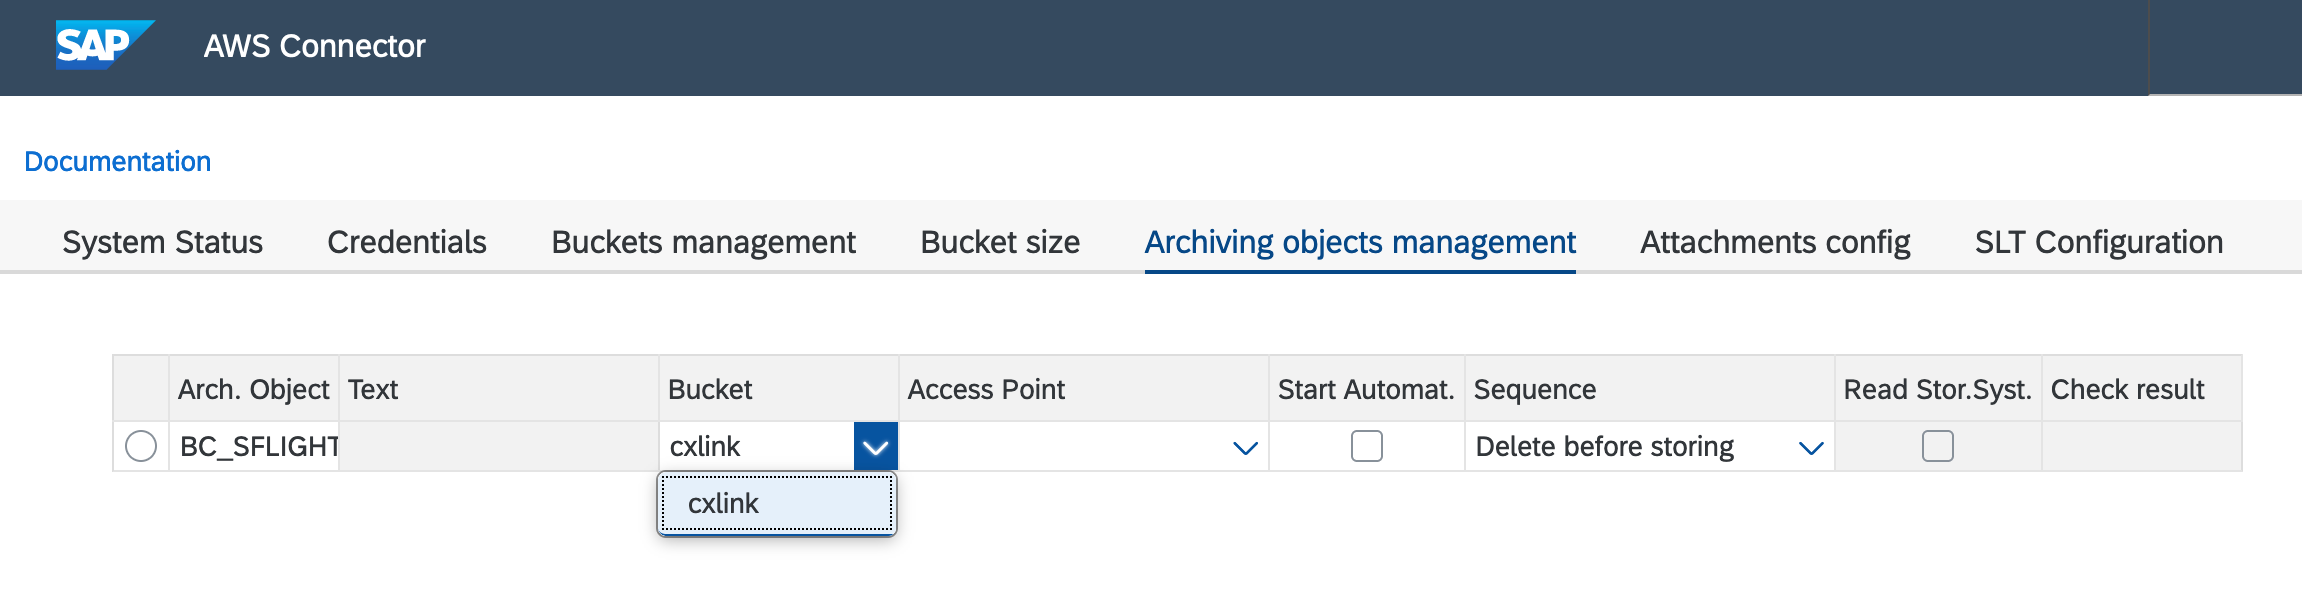Enable the Start Automat. checkbox
Screen dimensions: 2302x604
coord(1368,447)
